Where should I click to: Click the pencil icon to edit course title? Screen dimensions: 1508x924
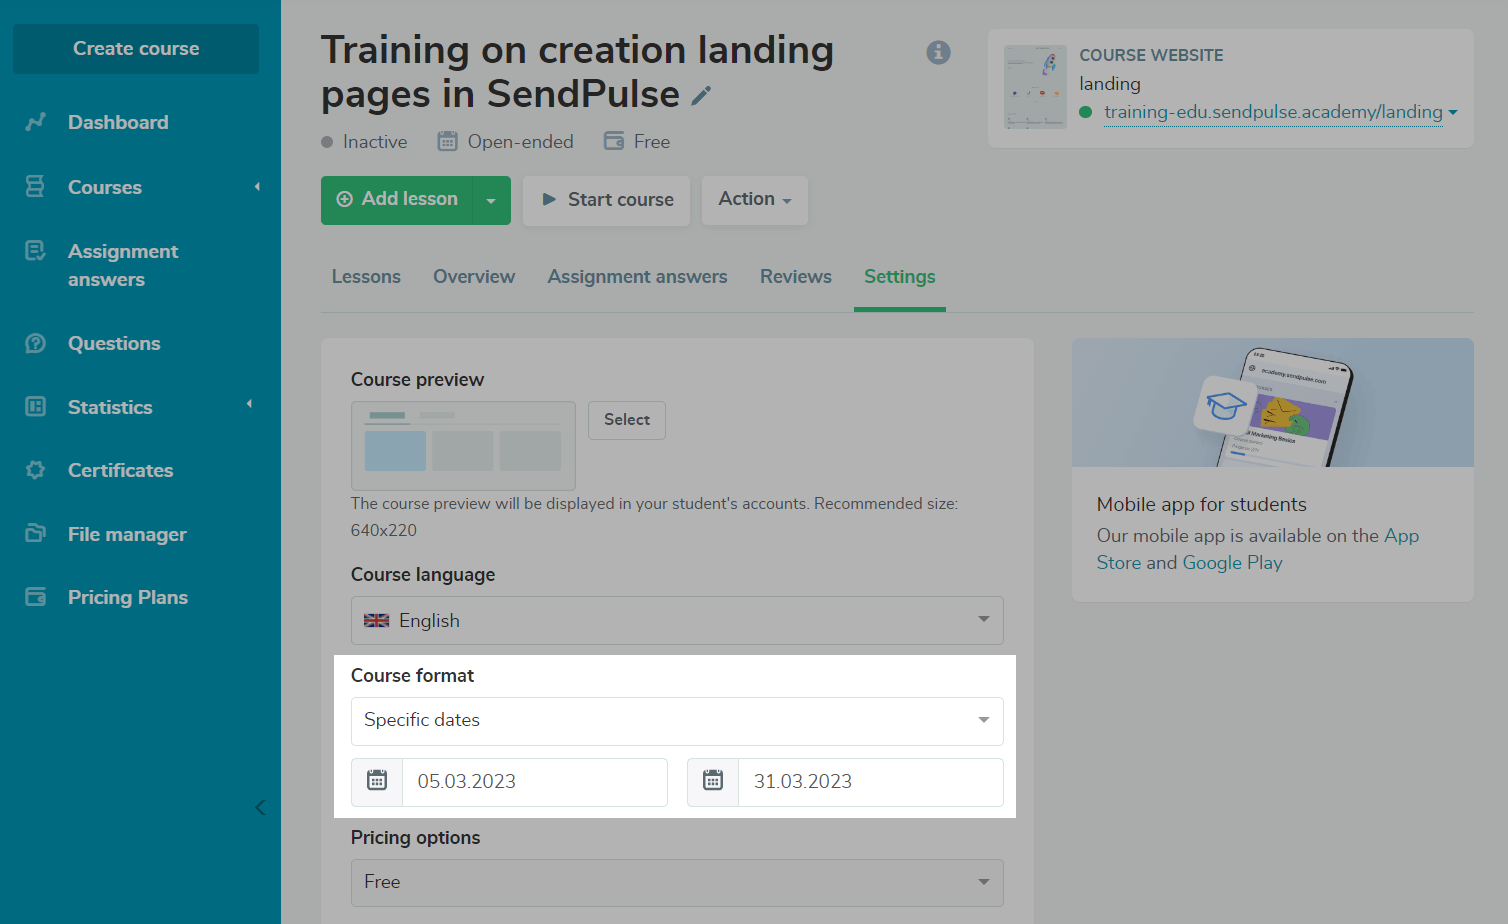coord(702,96)
